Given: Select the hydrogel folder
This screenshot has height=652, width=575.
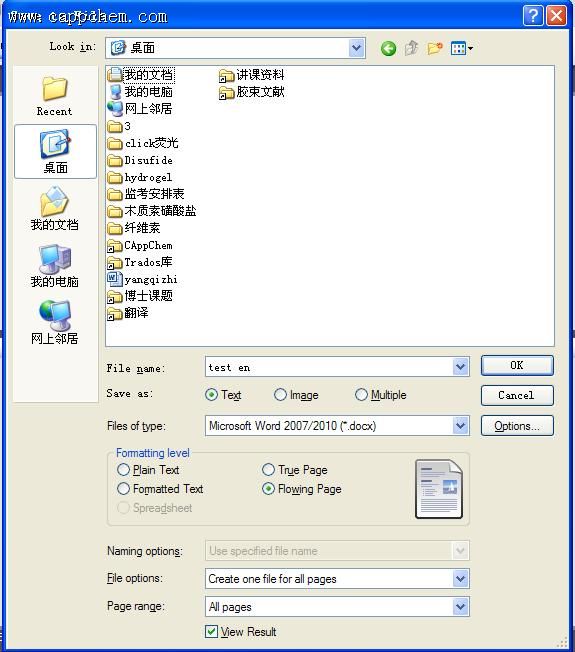Looking at the screenshot, I should [140, 177].
